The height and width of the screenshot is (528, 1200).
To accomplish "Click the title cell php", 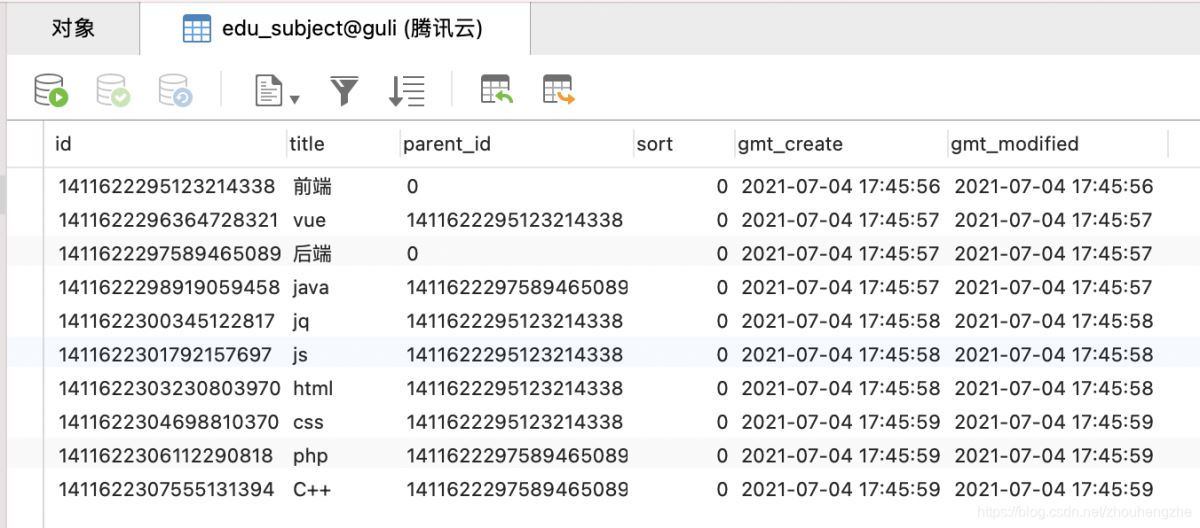I will click(311, 457).
